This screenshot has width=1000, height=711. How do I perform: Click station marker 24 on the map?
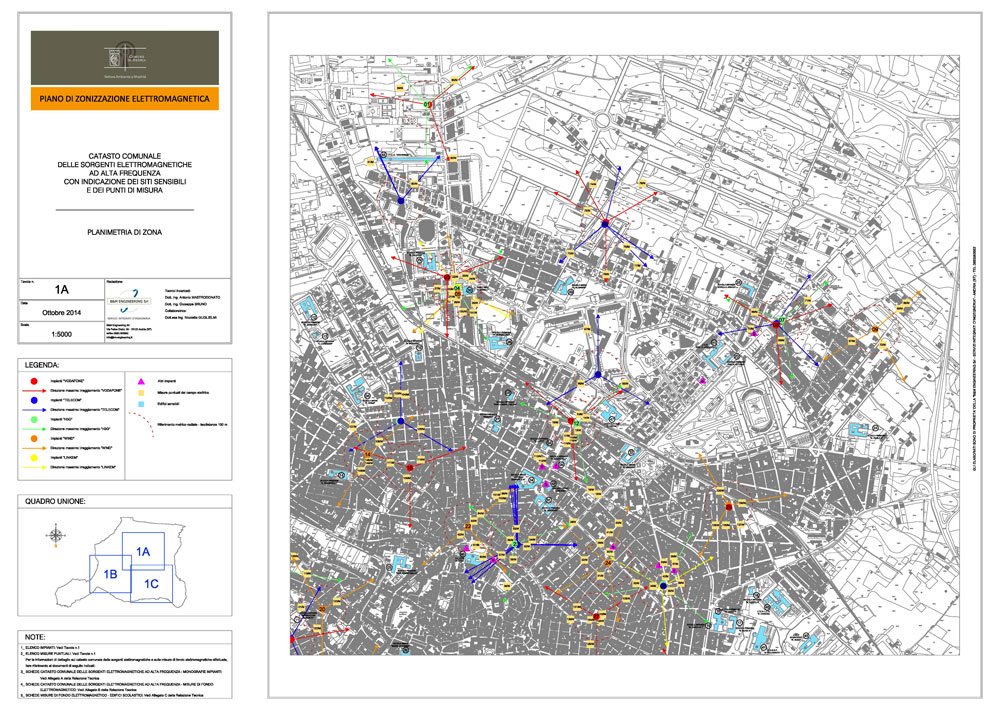[x=607, y=563]
